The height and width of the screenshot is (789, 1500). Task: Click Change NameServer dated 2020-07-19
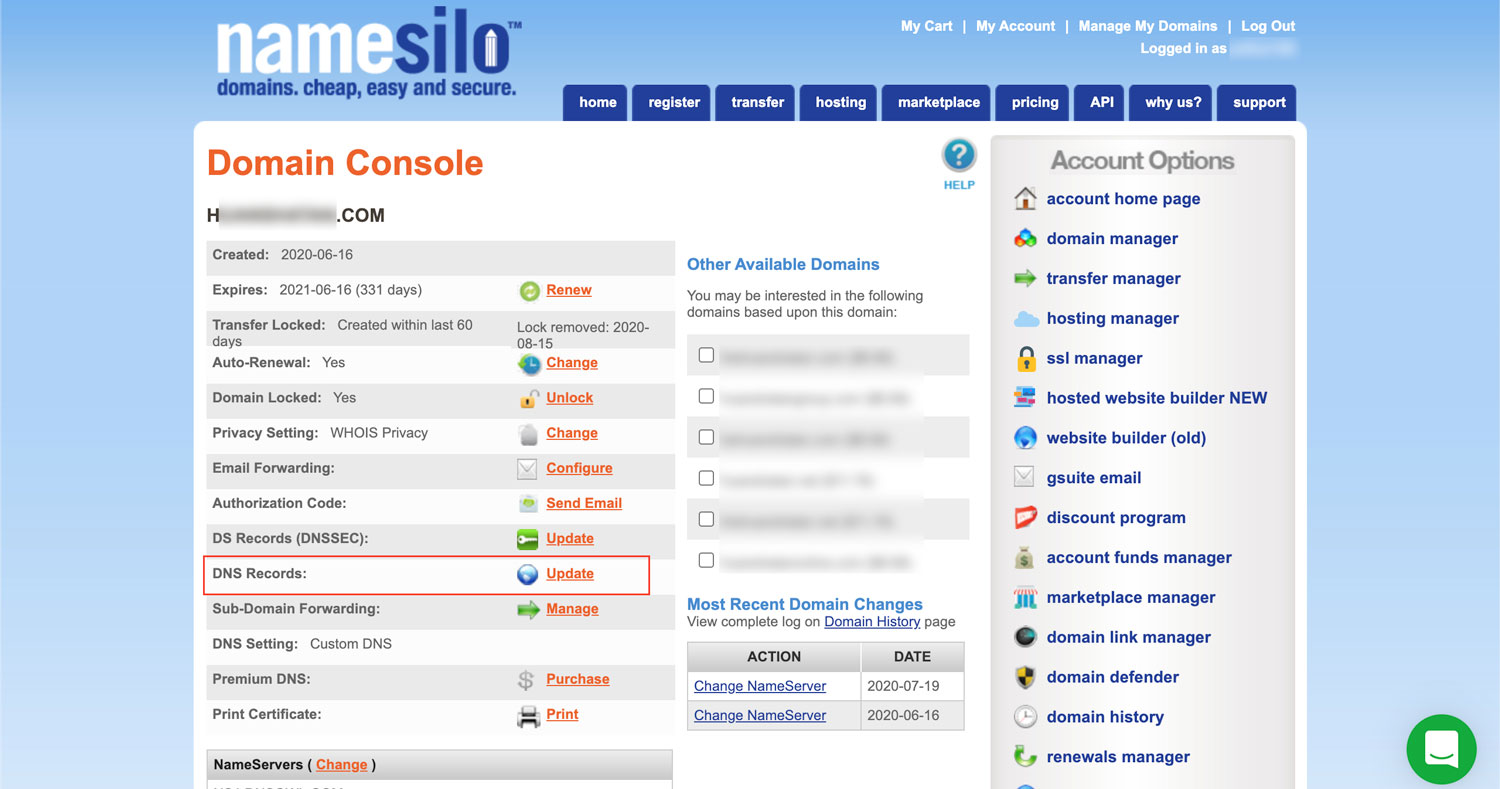(x=760, y=686)
